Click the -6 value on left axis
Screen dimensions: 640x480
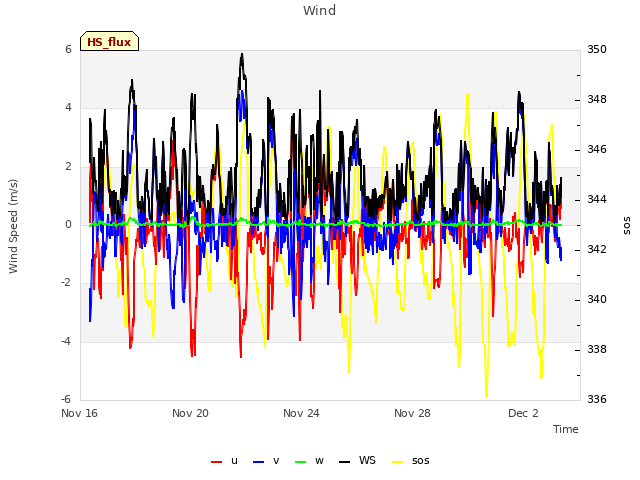point(66,399)
